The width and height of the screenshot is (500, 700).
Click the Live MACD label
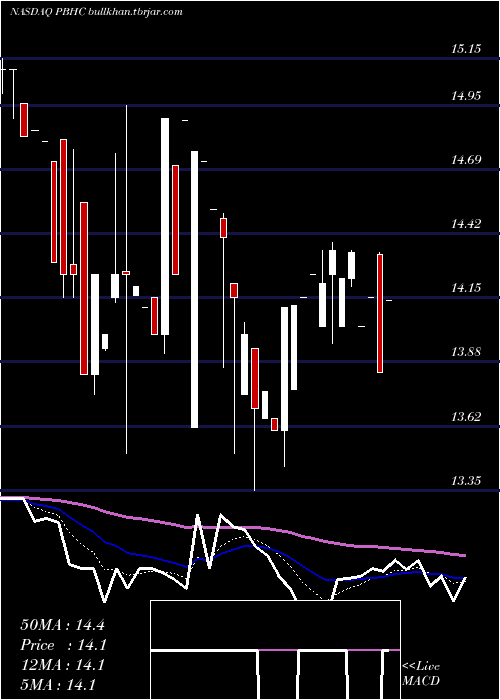click(421, 673)
